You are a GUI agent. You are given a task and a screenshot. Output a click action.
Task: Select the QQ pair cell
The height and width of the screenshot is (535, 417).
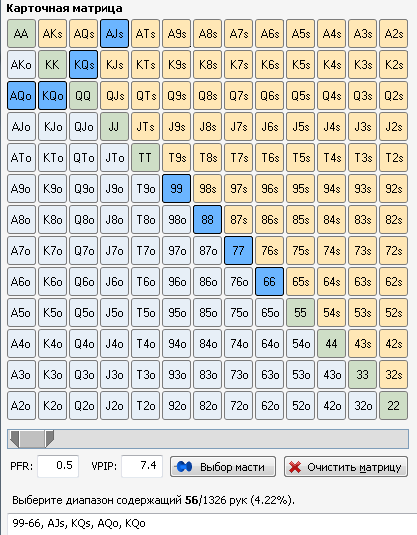pos(83,96)
